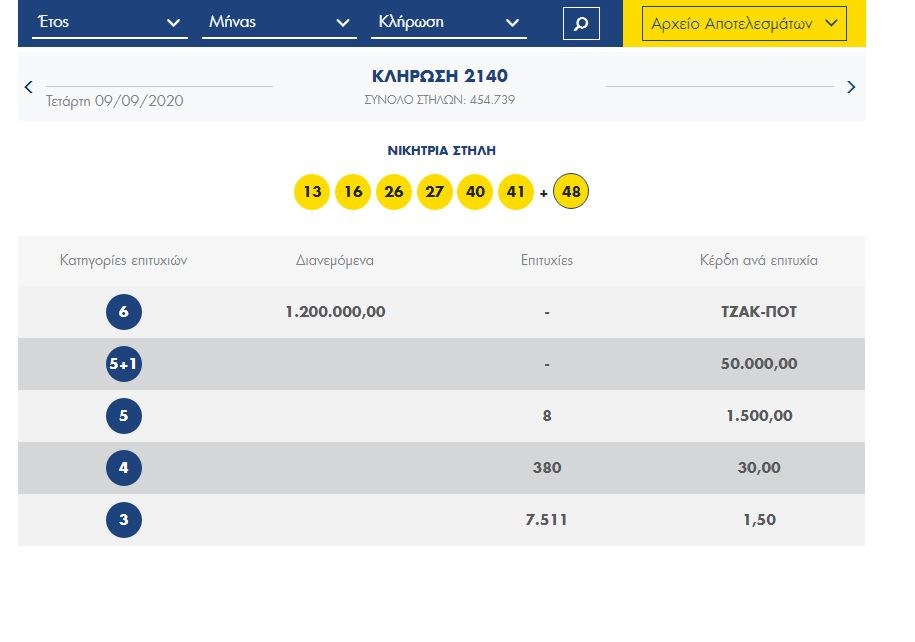Click winning number ball 13
Viewport: 915px width, 642px height.
[312, 192]
